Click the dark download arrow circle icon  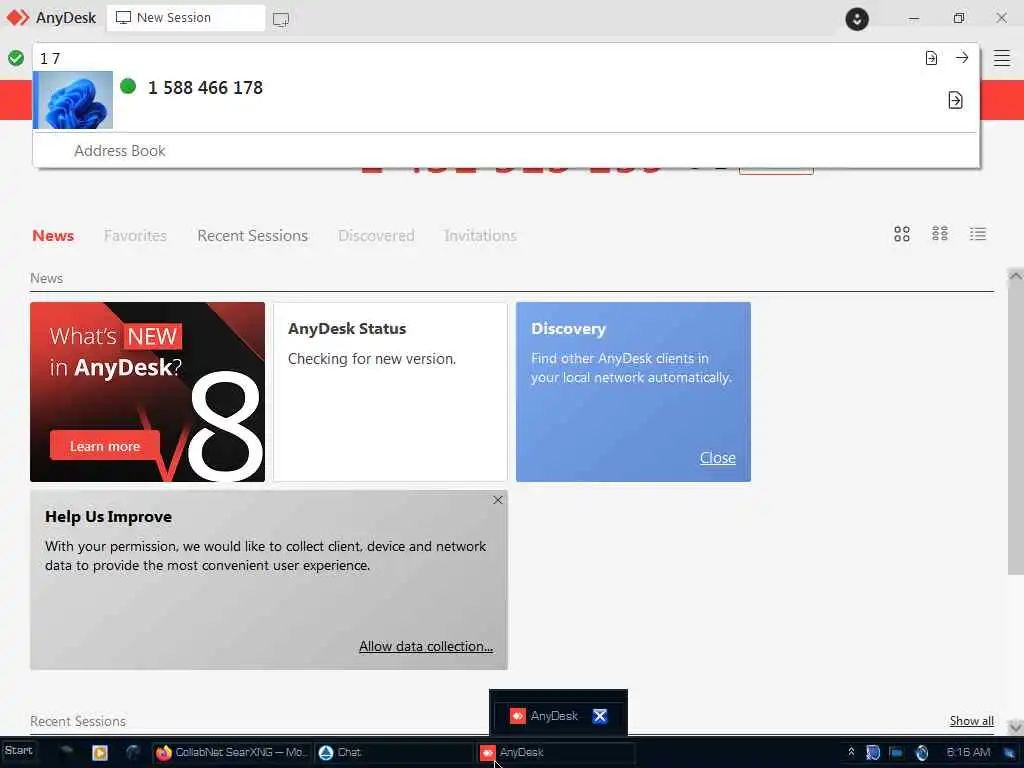point(857,19)
